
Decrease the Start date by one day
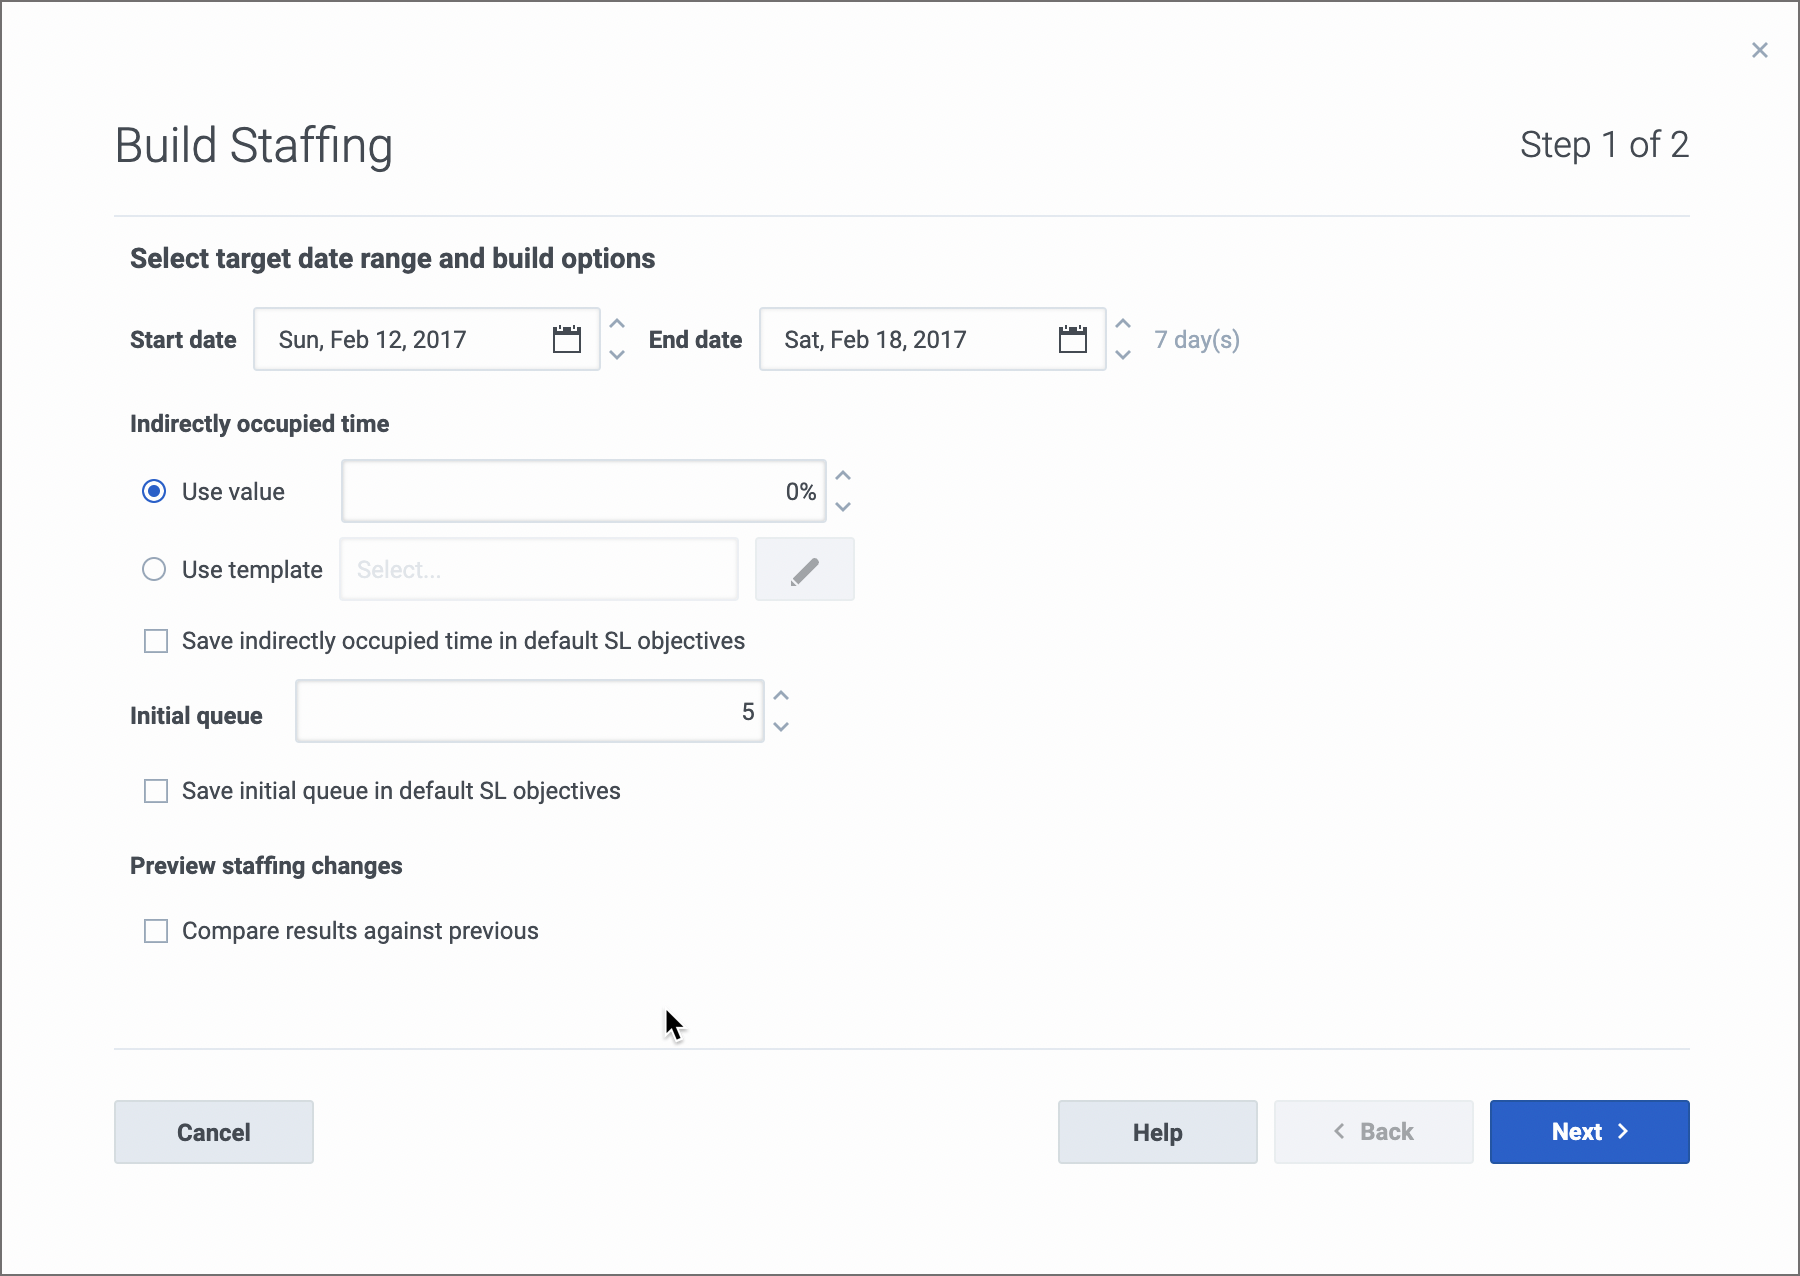[617, 355]
